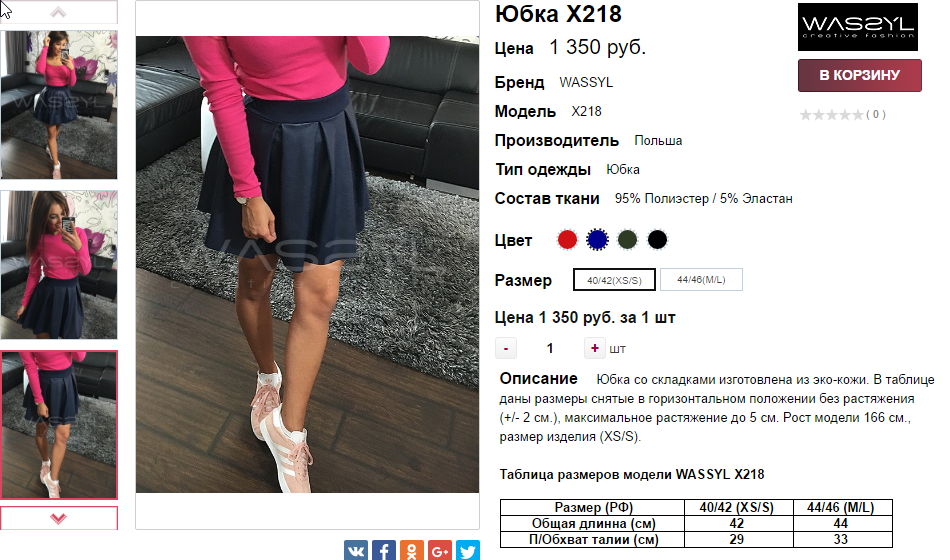The width and height of the screenshot is (950, 560).
Task: Pick the red color swatch
Action: coord(567,239)
